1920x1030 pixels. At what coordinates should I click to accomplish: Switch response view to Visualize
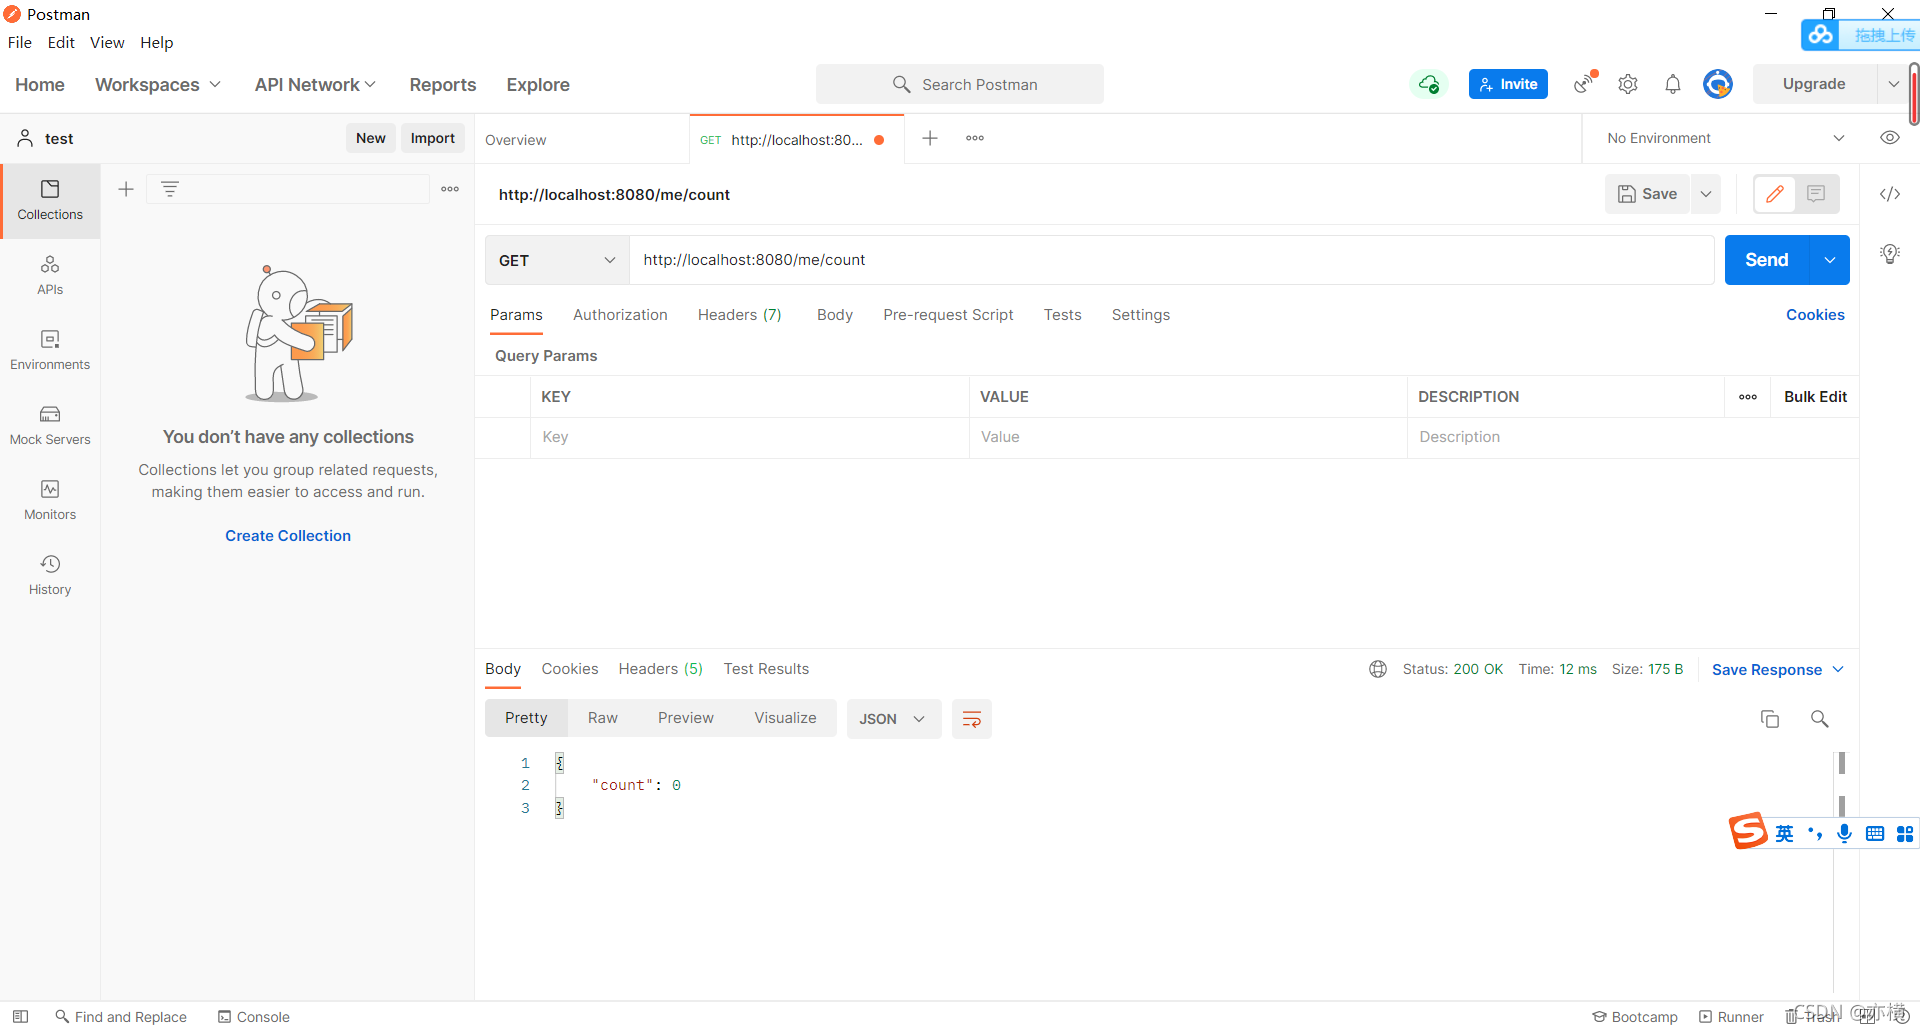click(785, 718)
